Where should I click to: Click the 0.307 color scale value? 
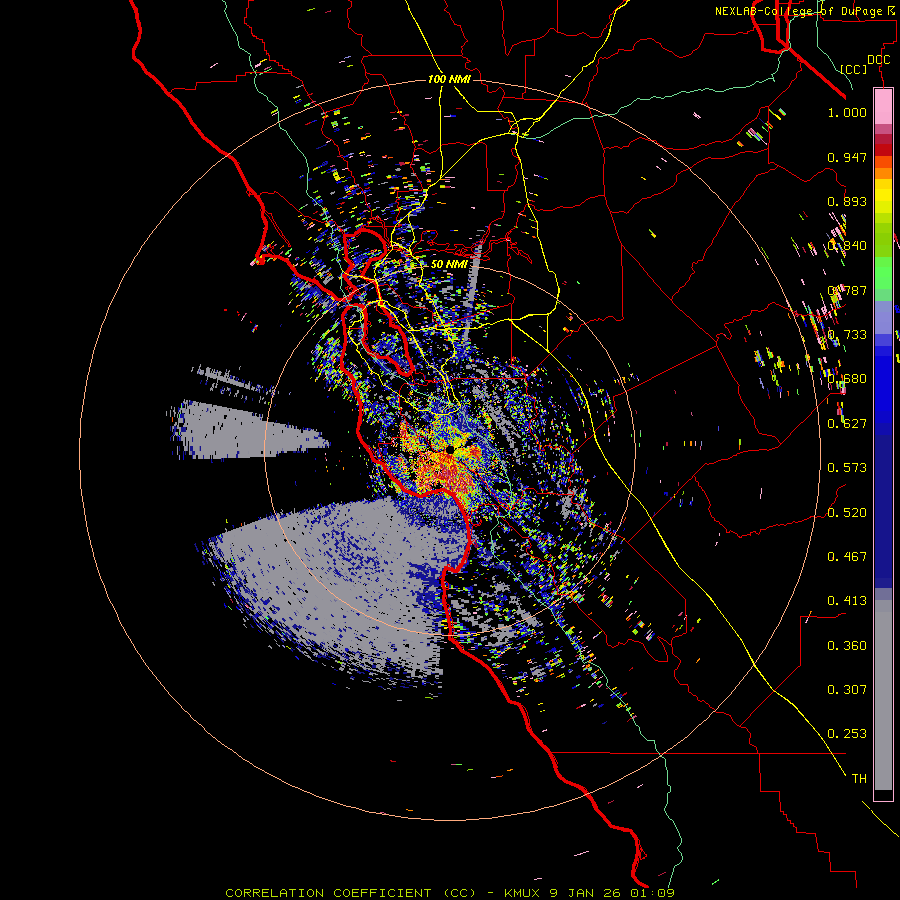pos(847,690)
